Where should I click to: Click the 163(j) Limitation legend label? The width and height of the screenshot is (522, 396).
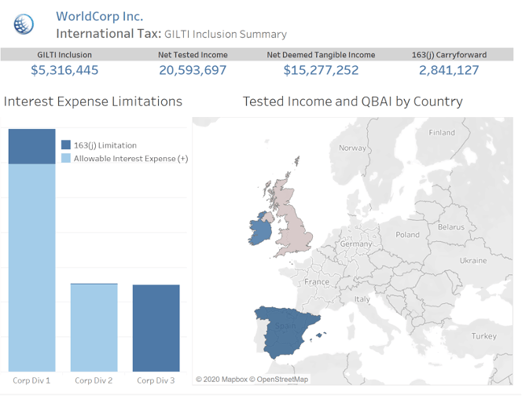(x=105, y=145)
